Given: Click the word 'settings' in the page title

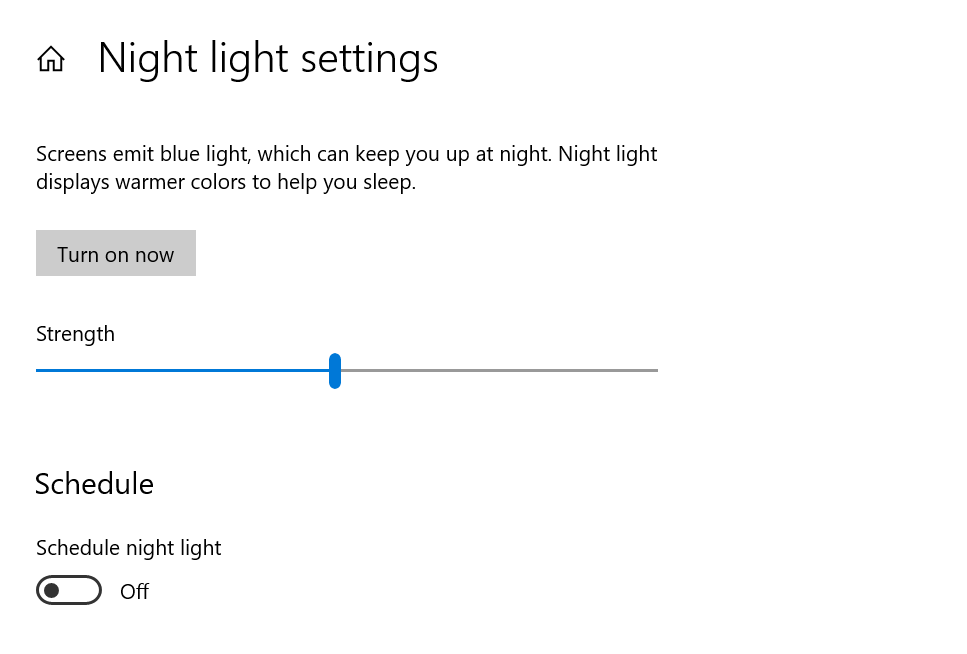Looking at the screenshot, I should (369, 60).
